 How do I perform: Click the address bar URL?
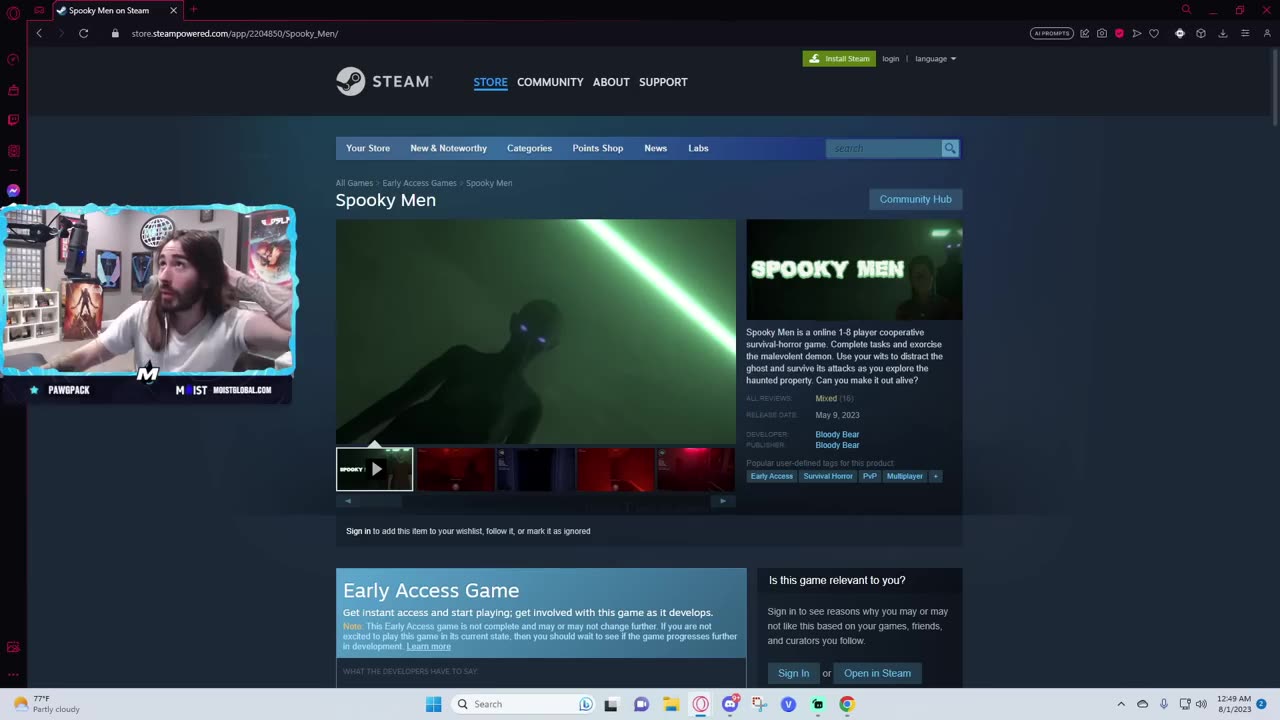click(235, 33)
